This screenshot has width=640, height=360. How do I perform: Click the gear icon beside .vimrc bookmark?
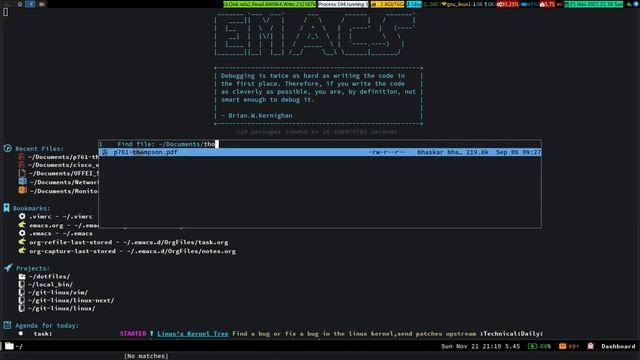[x=22, y=216]
